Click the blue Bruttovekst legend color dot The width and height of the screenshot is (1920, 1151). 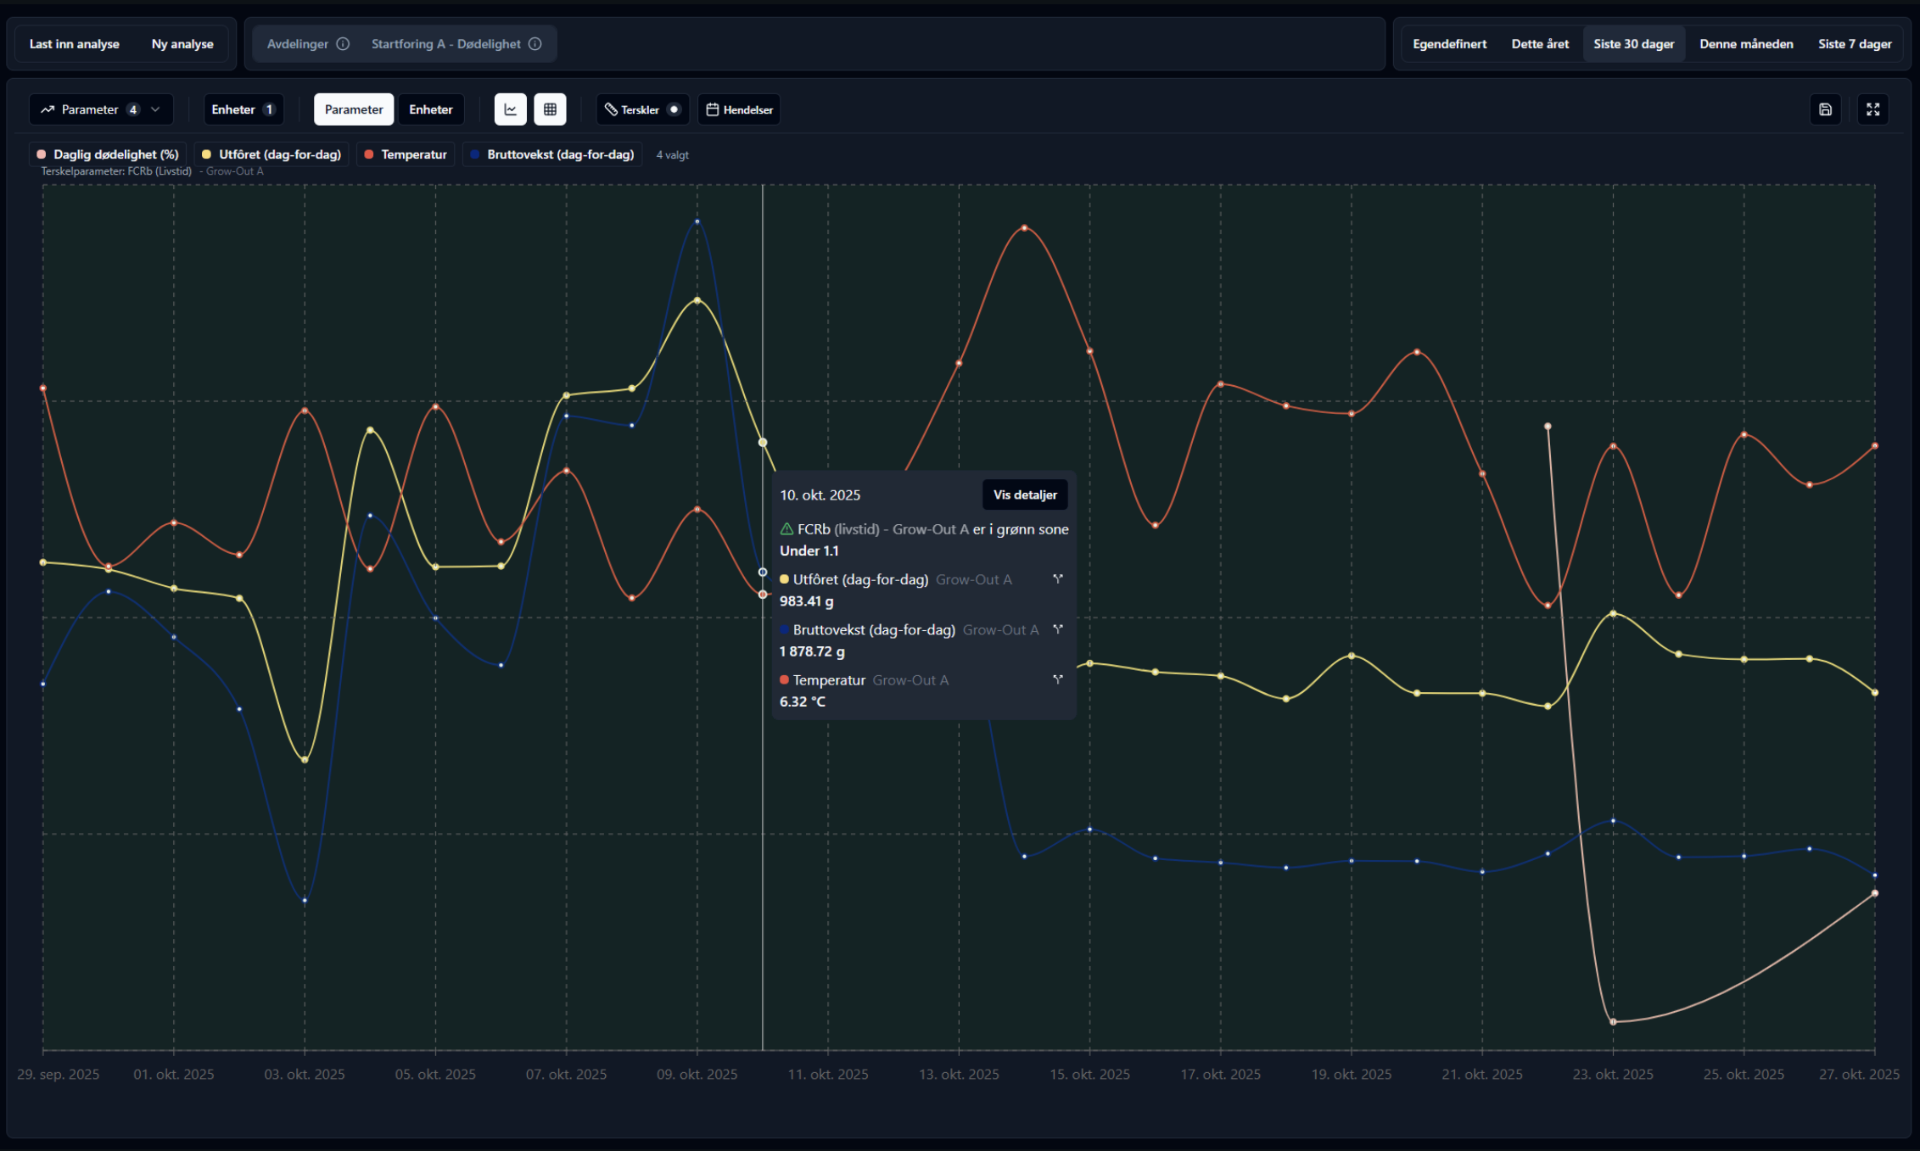click(475, 155)
